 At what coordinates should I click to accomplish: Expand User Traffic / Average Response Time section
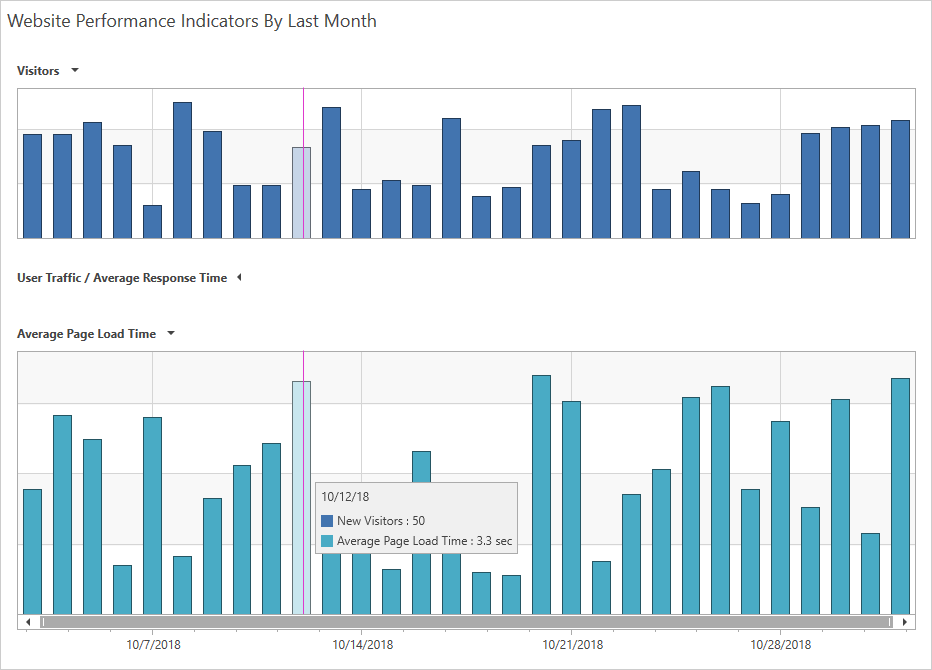pyautogui.click(x=239, y=278)
